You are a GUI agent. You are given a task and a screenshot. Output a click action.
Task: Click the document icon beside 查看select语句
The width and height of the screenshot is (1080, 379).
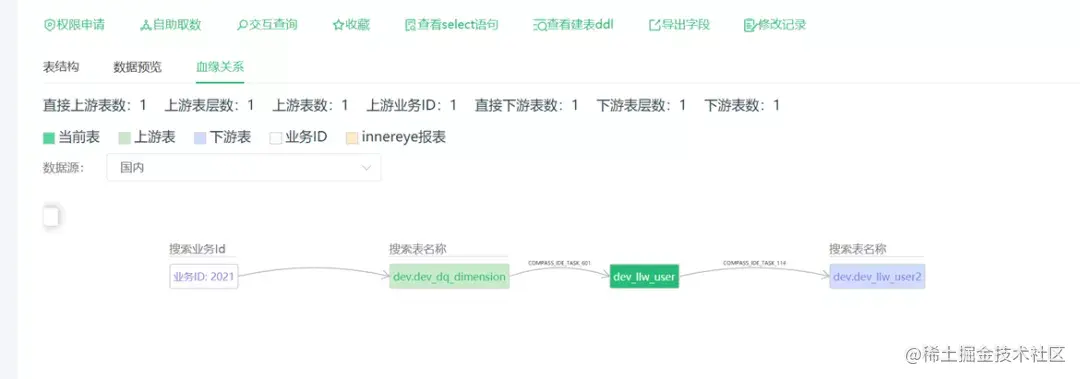coord(411,25)
